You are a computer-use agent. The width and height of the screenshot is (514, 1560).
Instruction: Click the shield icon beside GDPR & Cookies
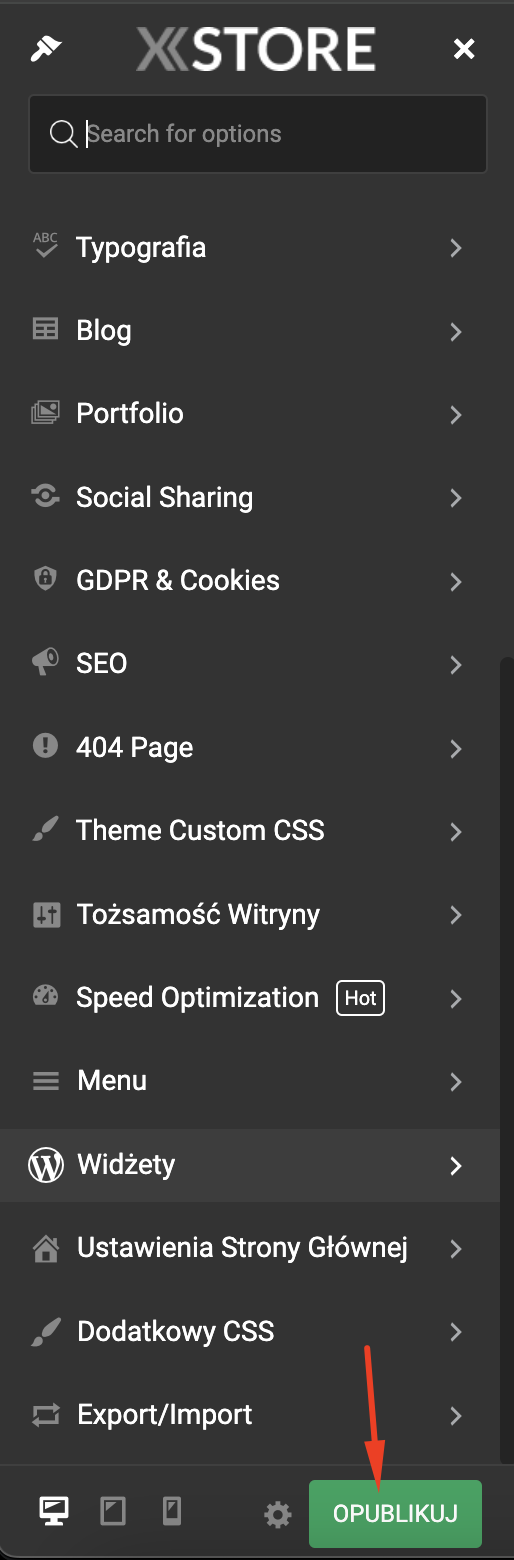[45, 580]
